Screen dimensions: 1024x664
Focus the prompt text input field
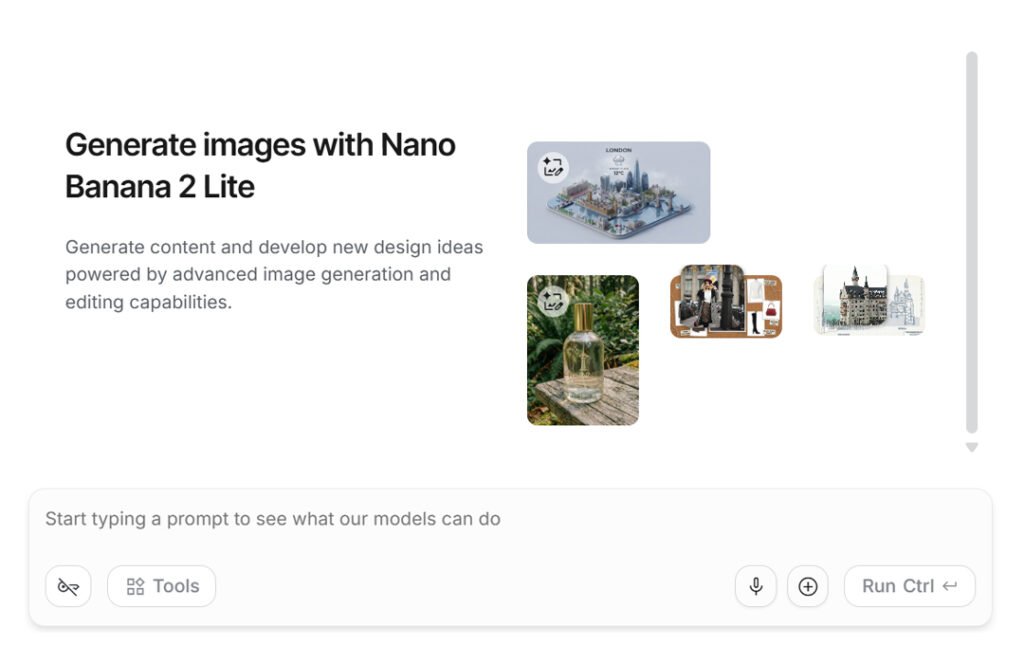pos(509,519)
